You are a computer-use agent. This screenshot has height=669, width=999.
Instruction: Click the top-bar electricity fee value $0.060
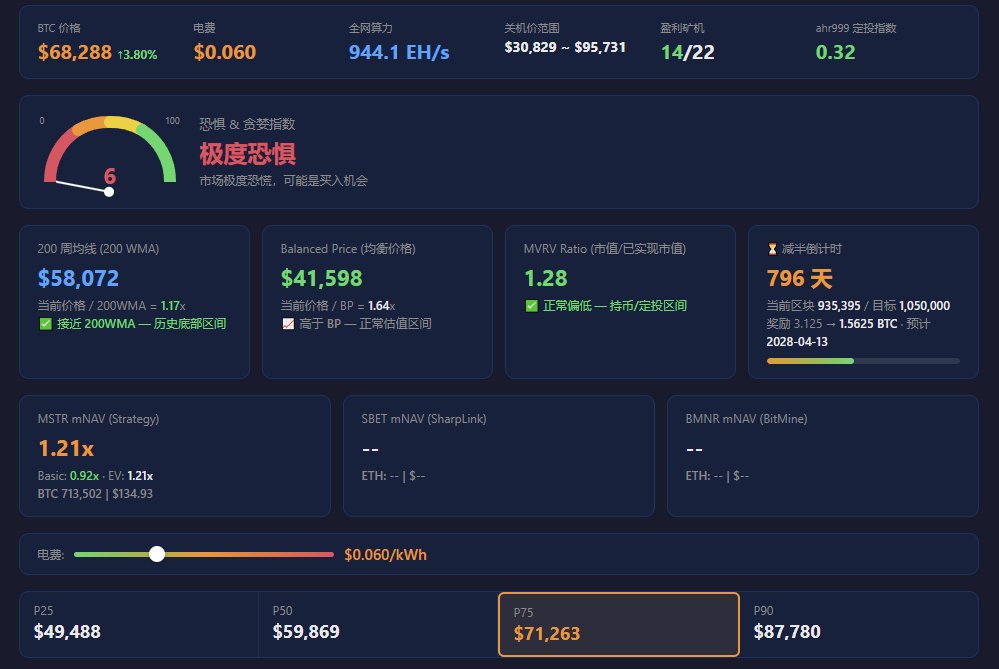coord(225,52)
